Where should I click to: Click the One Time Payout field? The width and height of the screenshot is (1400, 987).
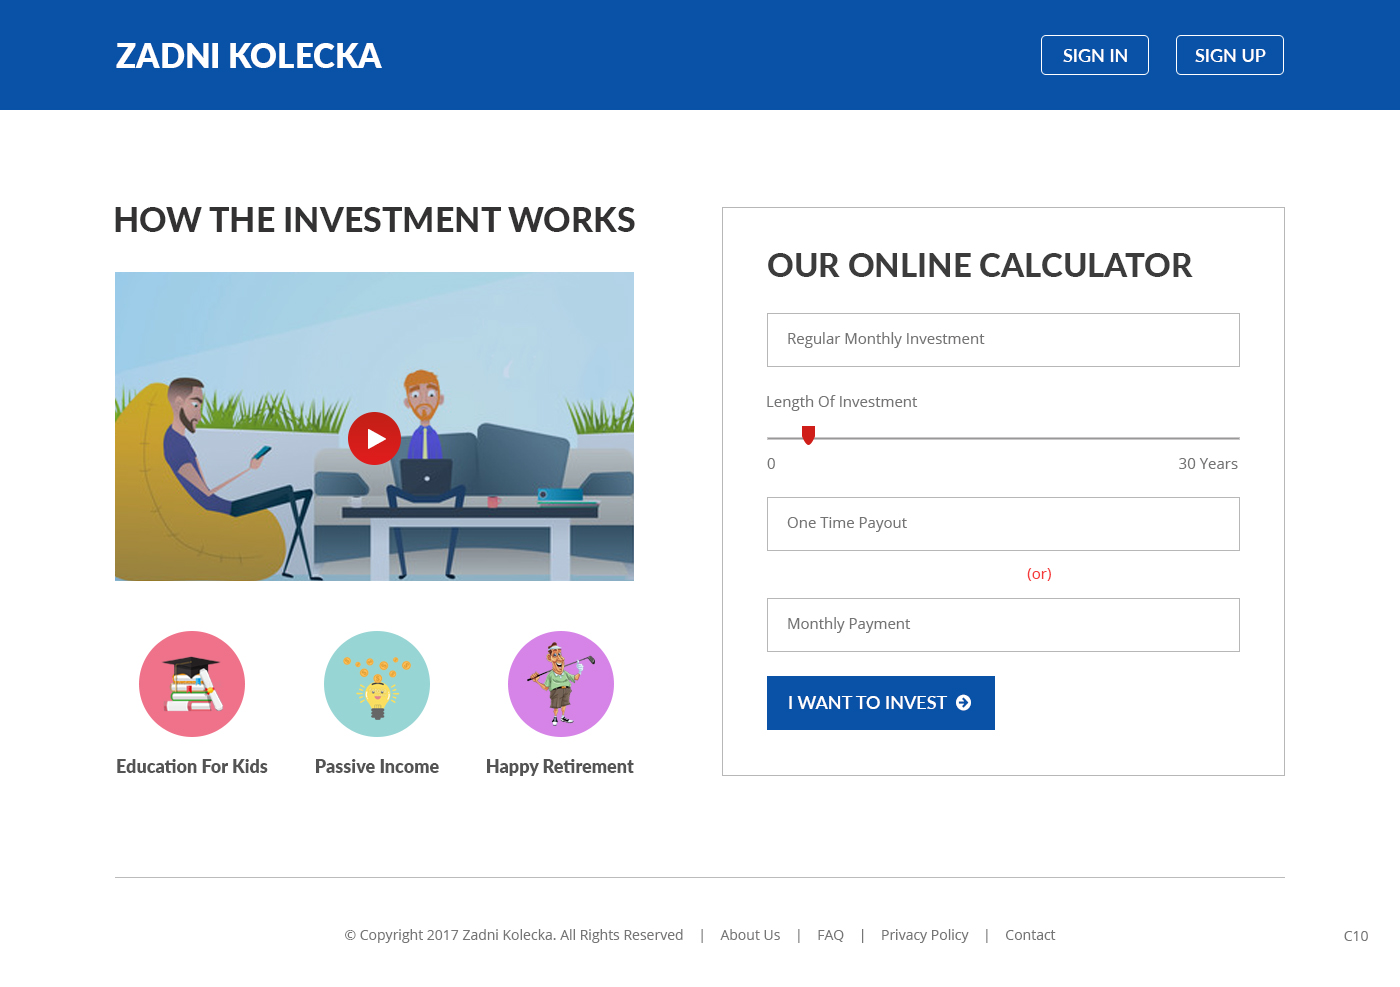coord(1003,524)
